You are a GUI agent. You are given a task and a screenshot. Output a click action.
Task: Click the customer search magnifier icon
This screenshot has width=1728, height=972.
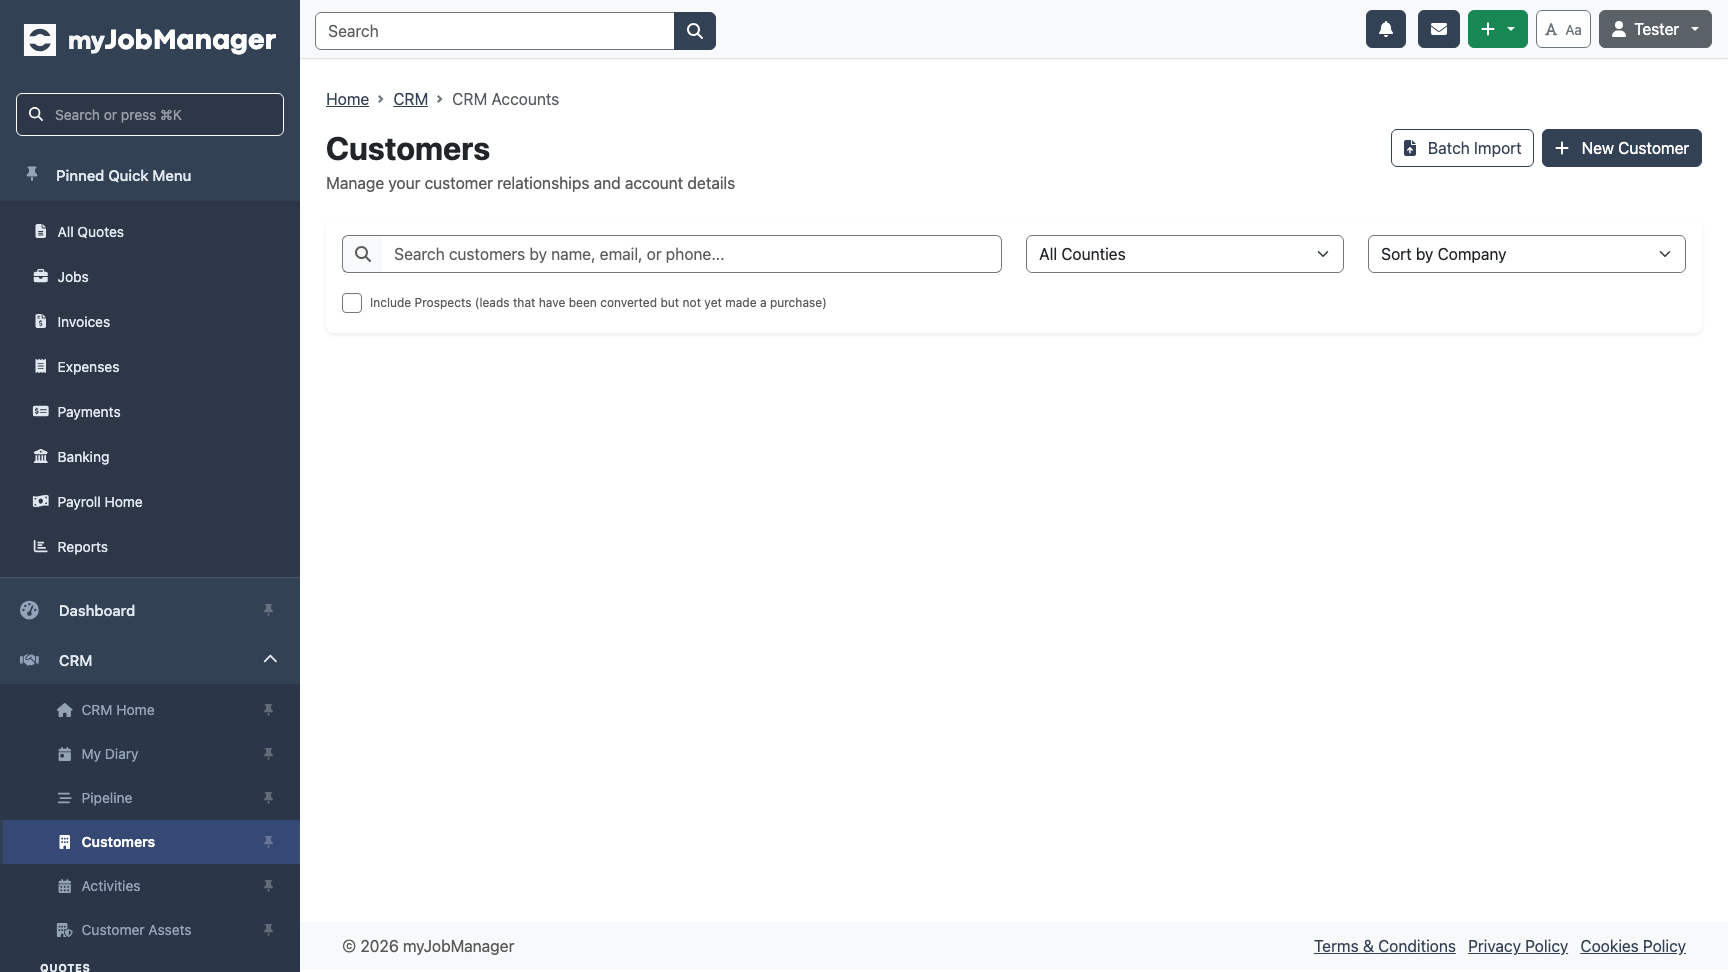[x=363, y=254]
